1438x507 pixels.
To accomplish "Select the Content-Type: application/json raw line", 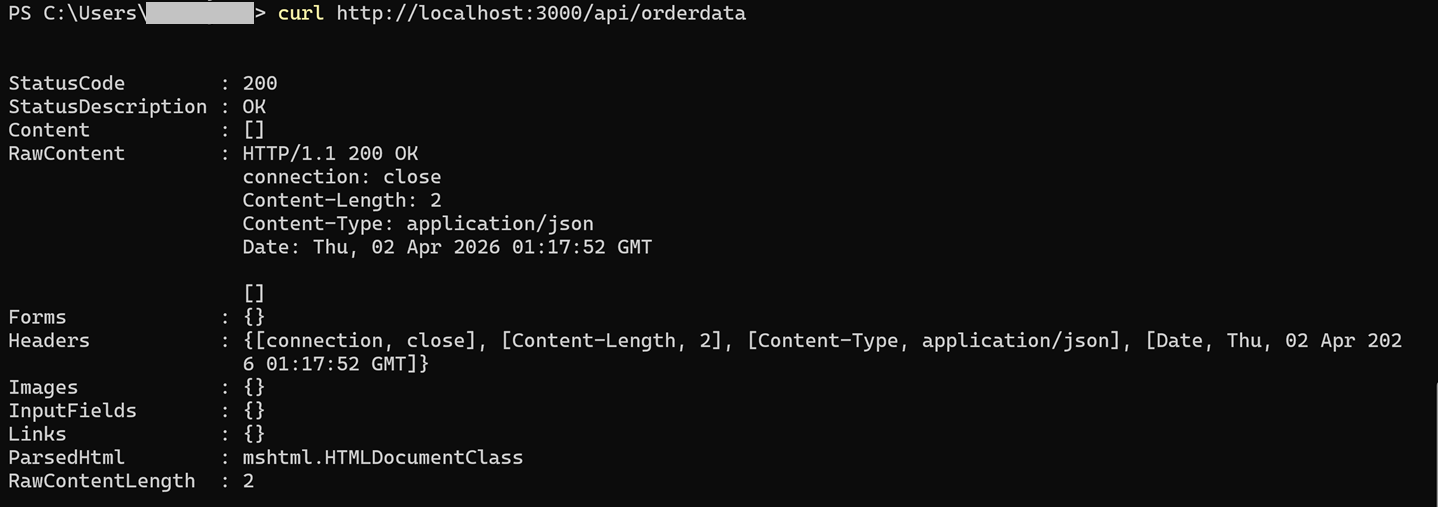I will pyautogui.click(x=417, y=224).
